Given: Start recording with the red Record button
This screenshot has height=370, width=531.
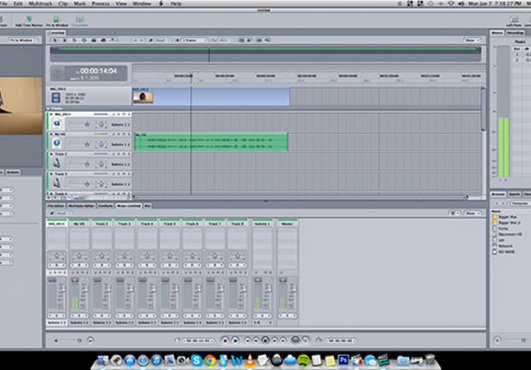Looking at the screenshot, I should click(225, 341).
